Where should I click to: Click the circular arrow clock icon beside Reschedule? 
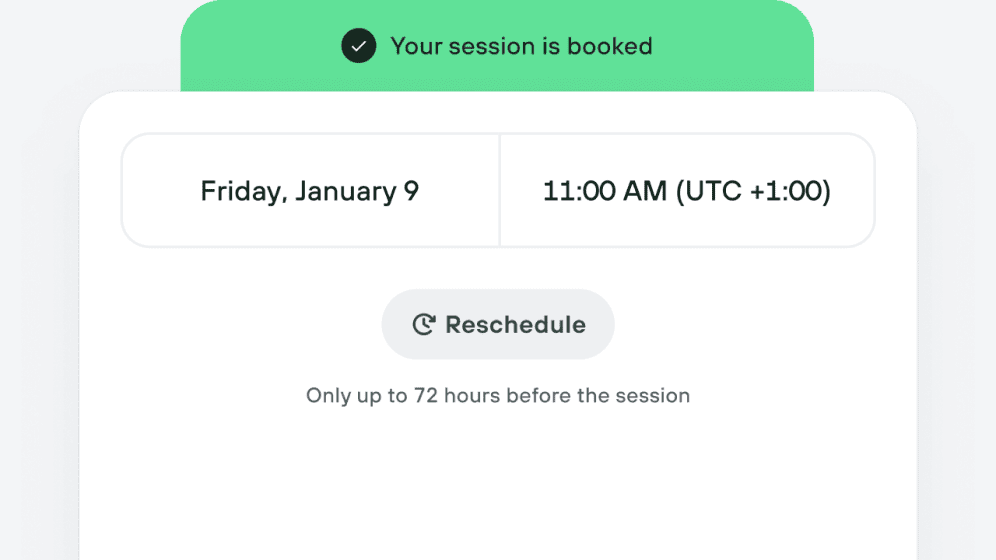pyautogui.click(x=424, y=325)
